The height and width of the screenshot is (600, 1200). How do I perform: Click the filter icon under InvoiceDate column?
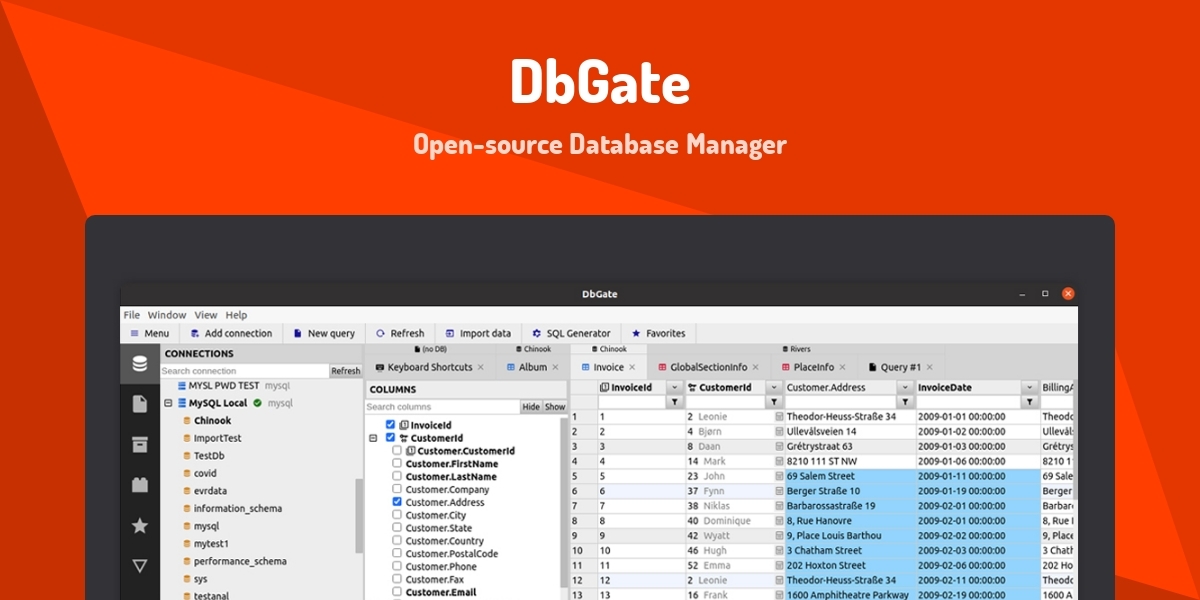(1028, 402)
